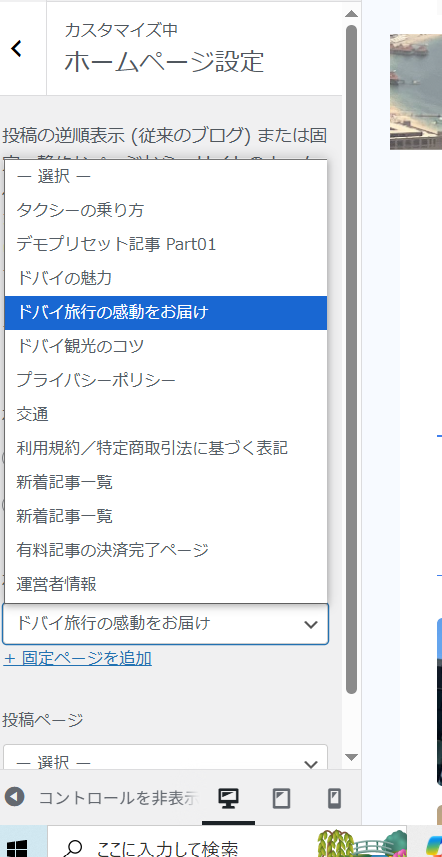Switch to mobile preview icon
Screen dimensions: 442x857
[334, 799]
